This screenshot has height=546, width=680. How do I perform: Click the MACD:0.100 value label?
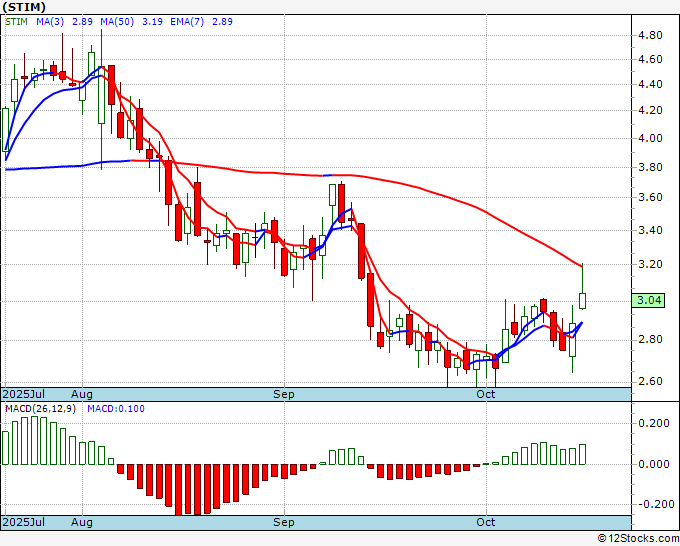coord(116,409)
